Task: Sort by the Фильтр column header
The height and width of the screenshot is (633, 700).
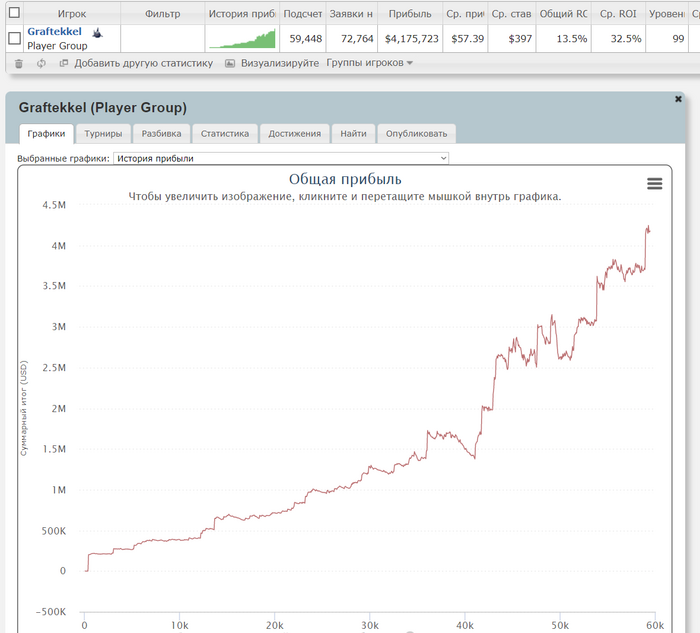Action: click(162, 14)
